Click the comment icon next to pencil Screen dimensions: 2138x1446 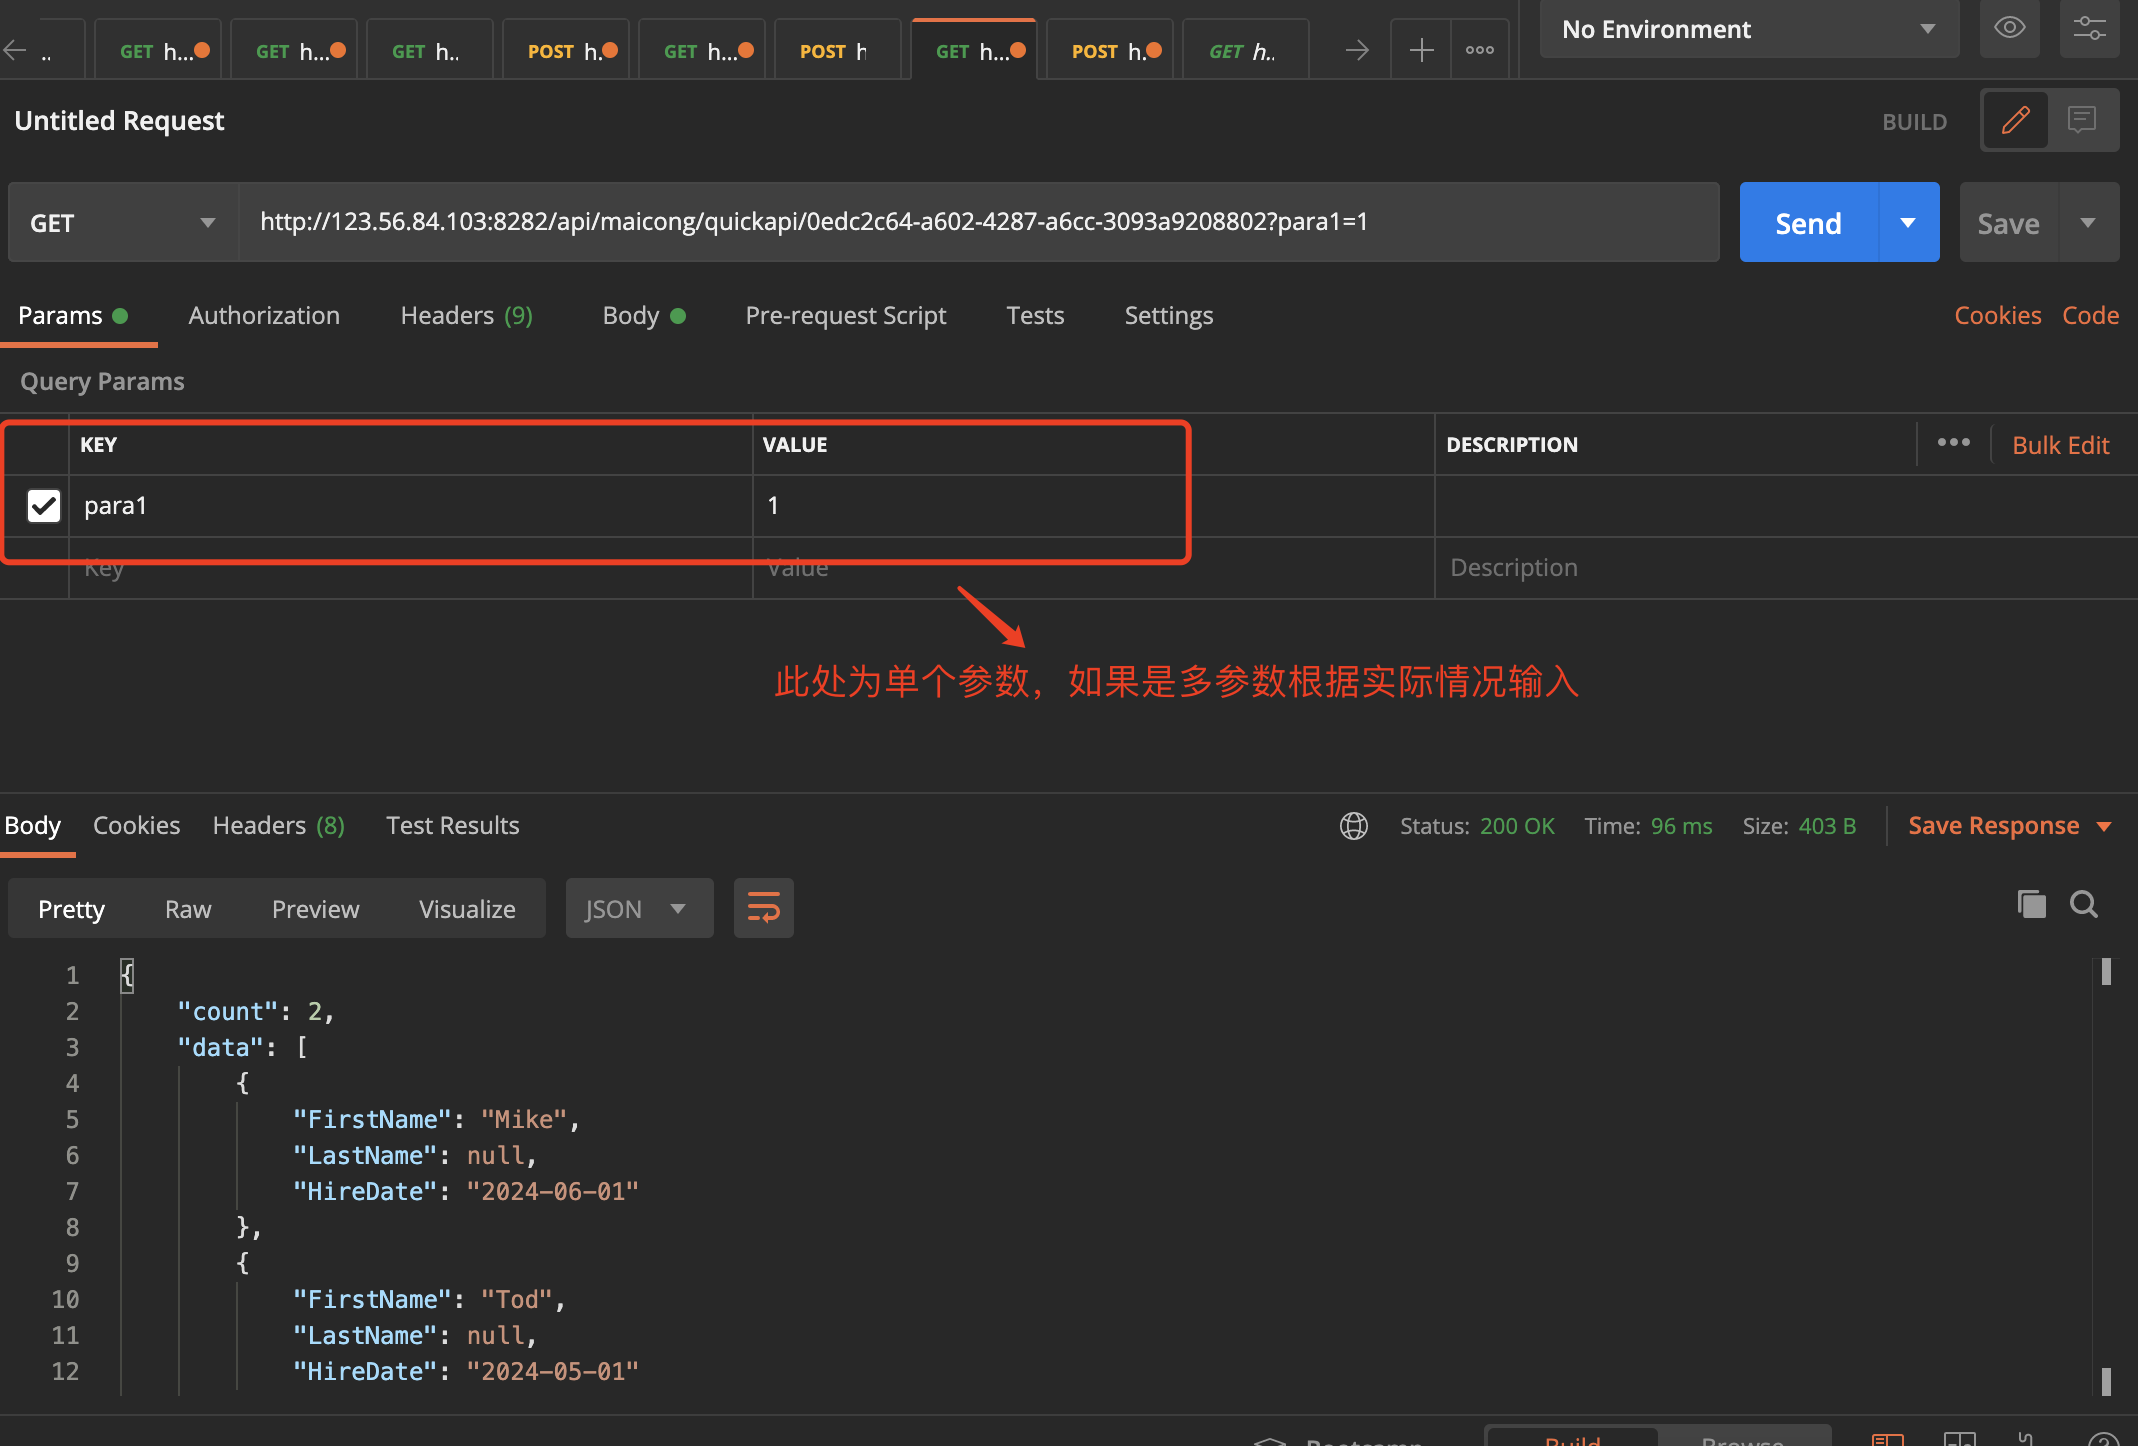[2082, 120]
